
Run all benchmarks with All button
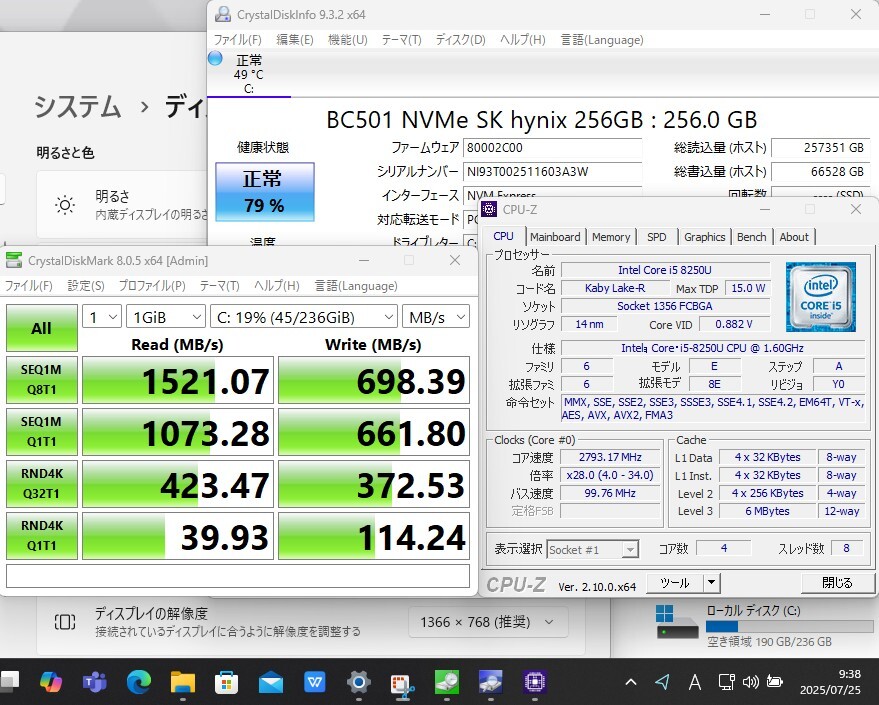(42, 328)
